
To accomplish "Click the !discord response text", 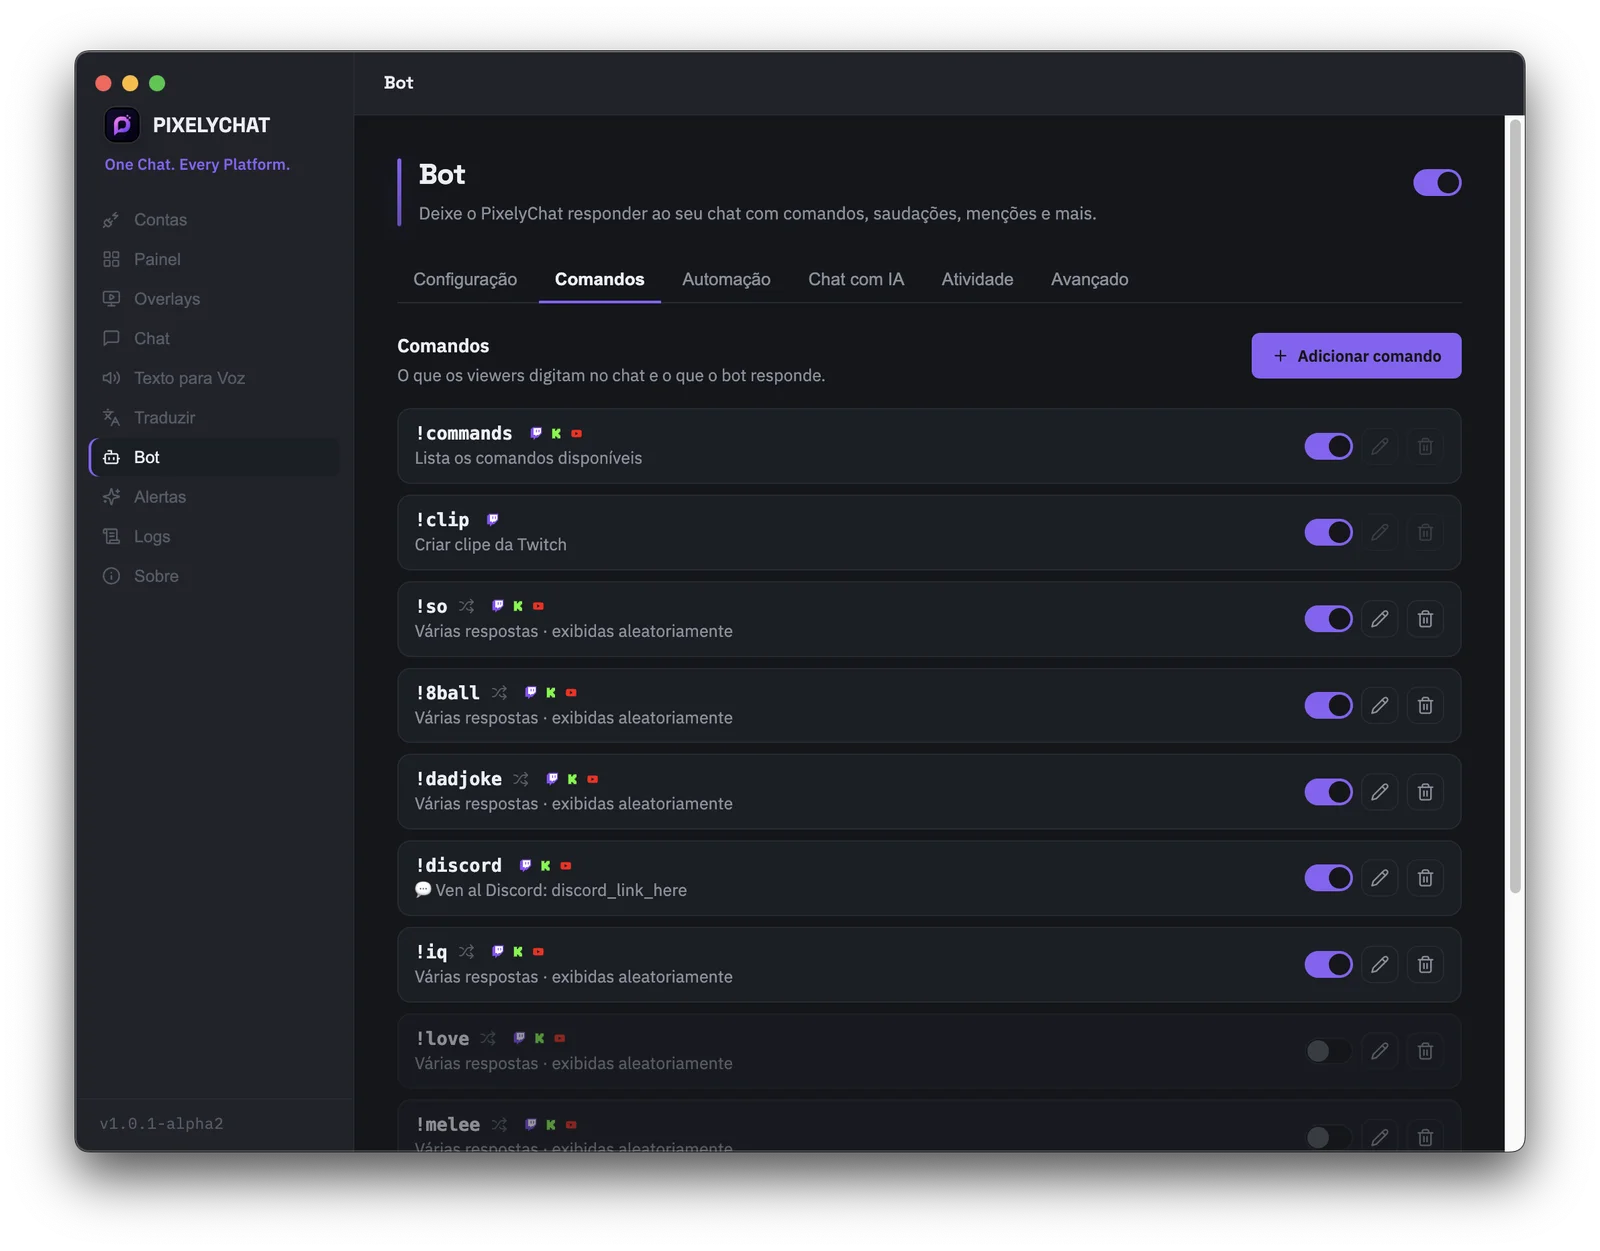I will point(551,890).
